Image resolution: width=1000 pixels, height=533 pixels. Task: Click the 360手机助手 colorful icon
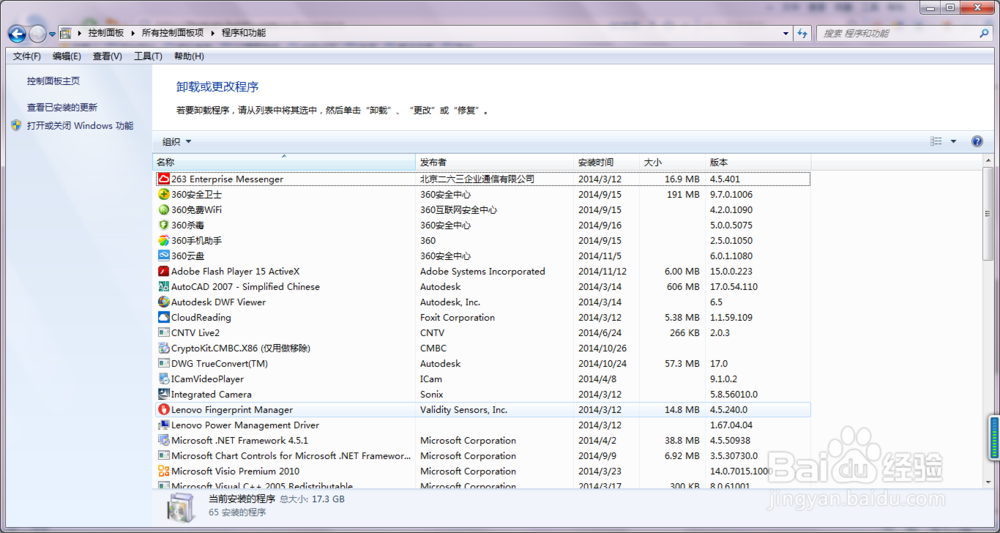(163, 240)
